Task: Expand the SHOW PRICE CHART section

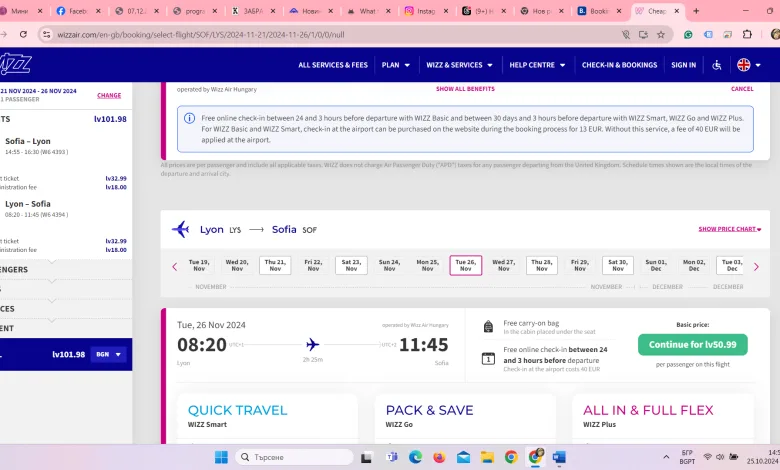Action: 730,229
